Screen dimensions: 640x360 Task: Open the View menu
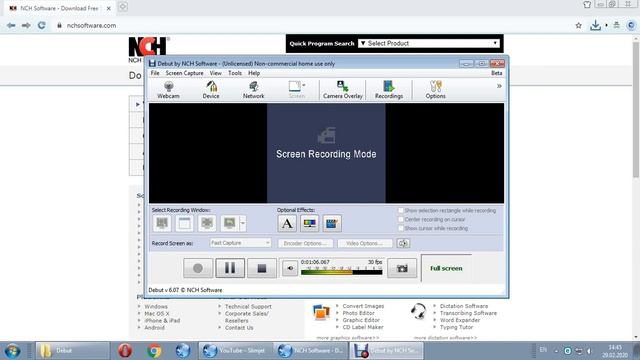click(x=216, y=73)
